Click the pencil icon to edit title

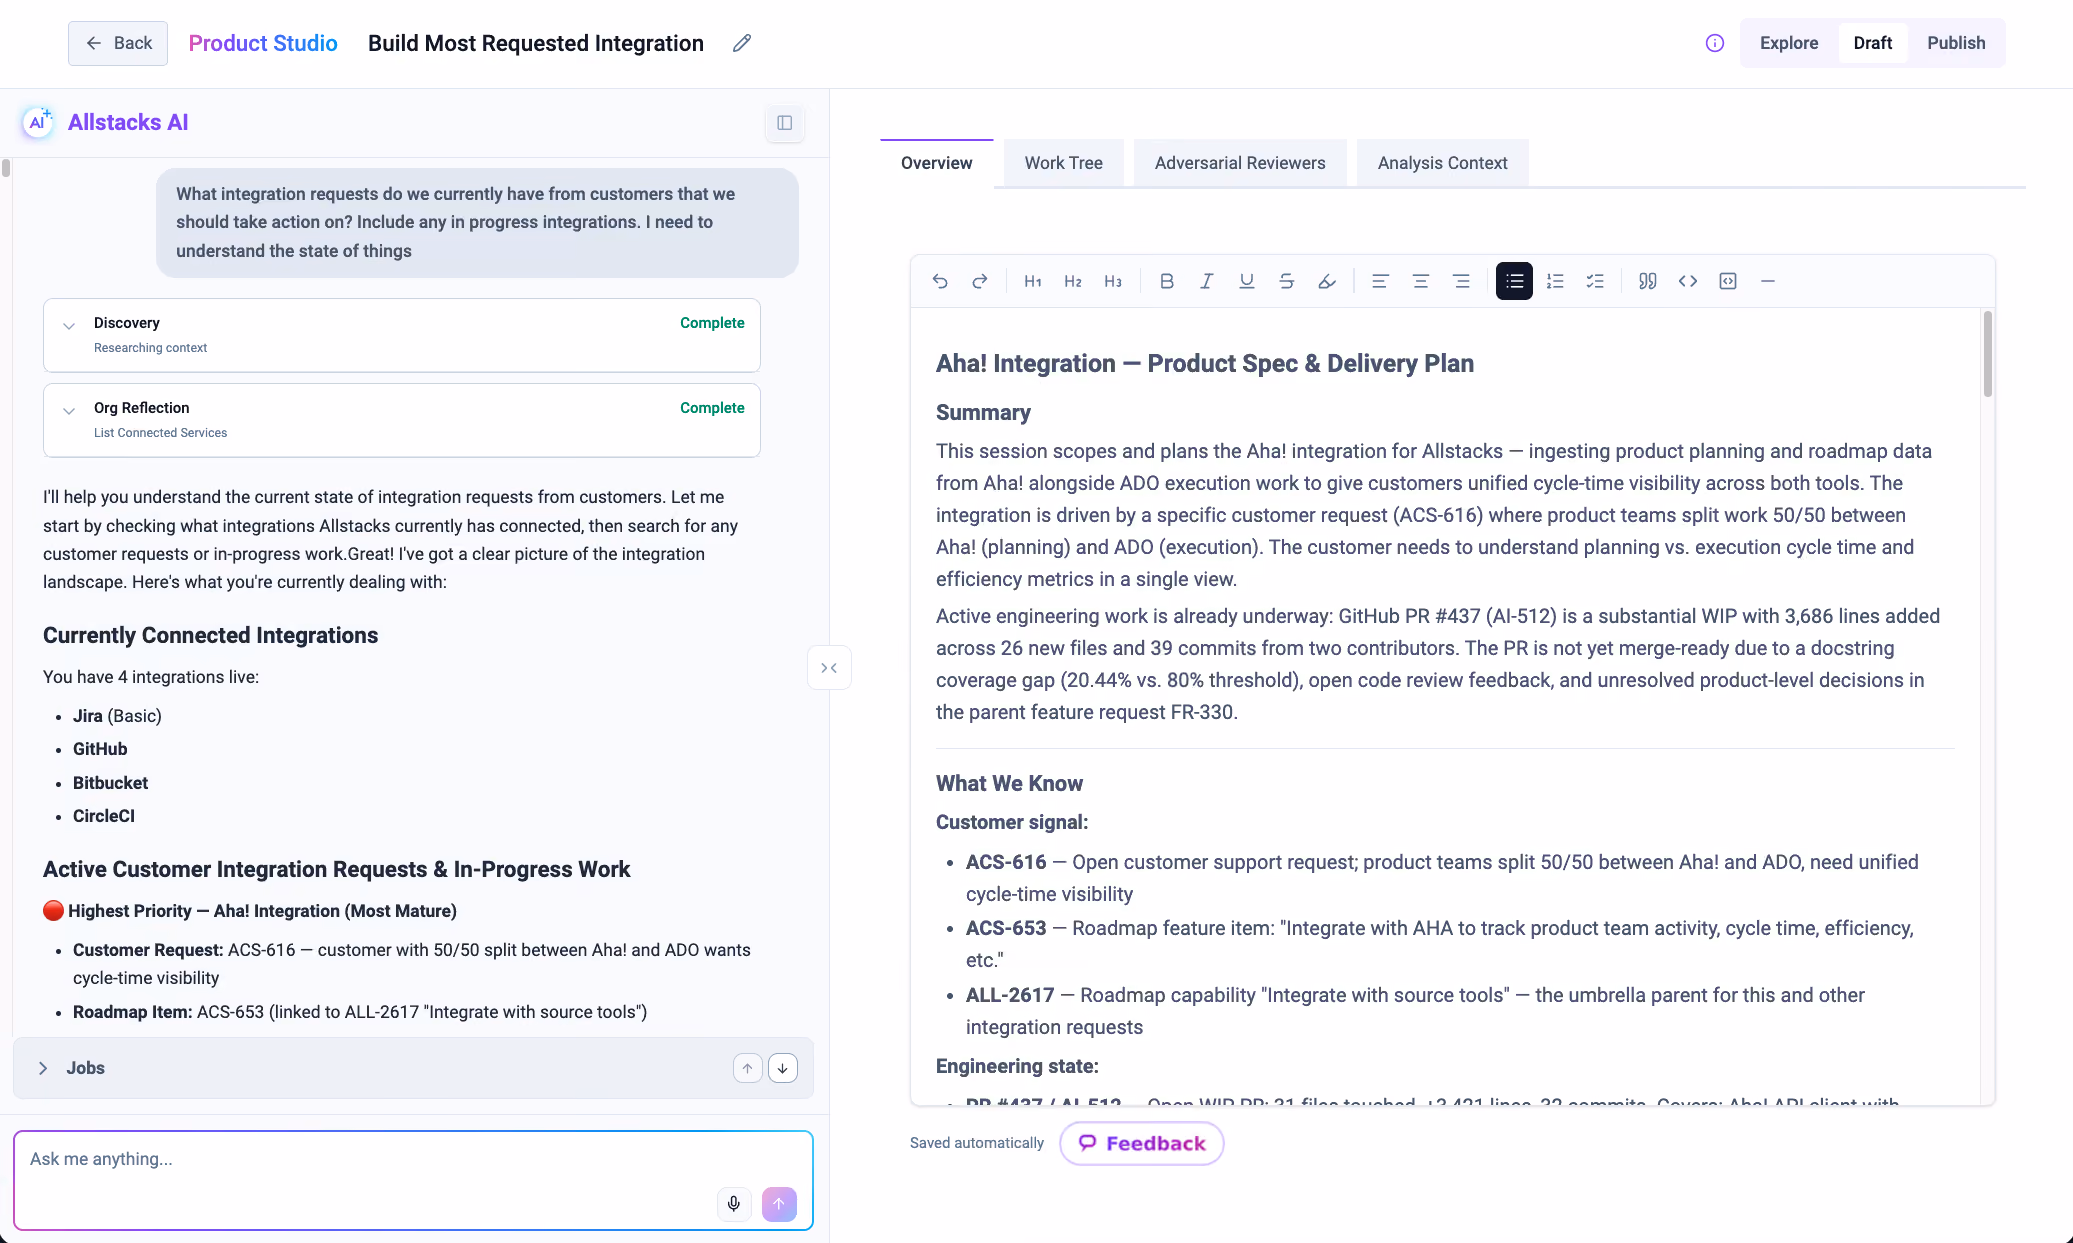741,43
